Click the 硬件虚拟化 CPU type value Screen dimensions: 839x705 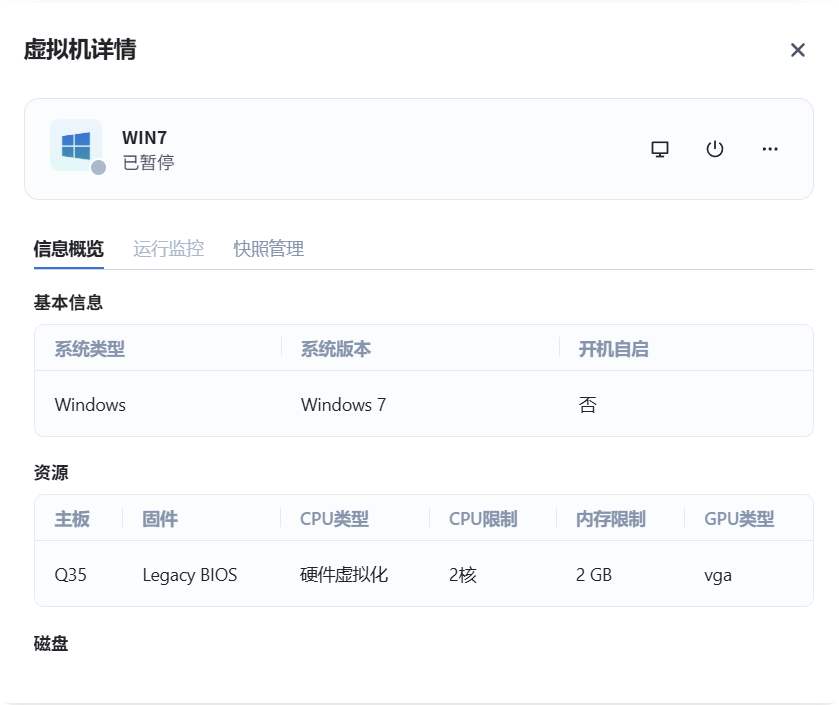pos(344,575)
